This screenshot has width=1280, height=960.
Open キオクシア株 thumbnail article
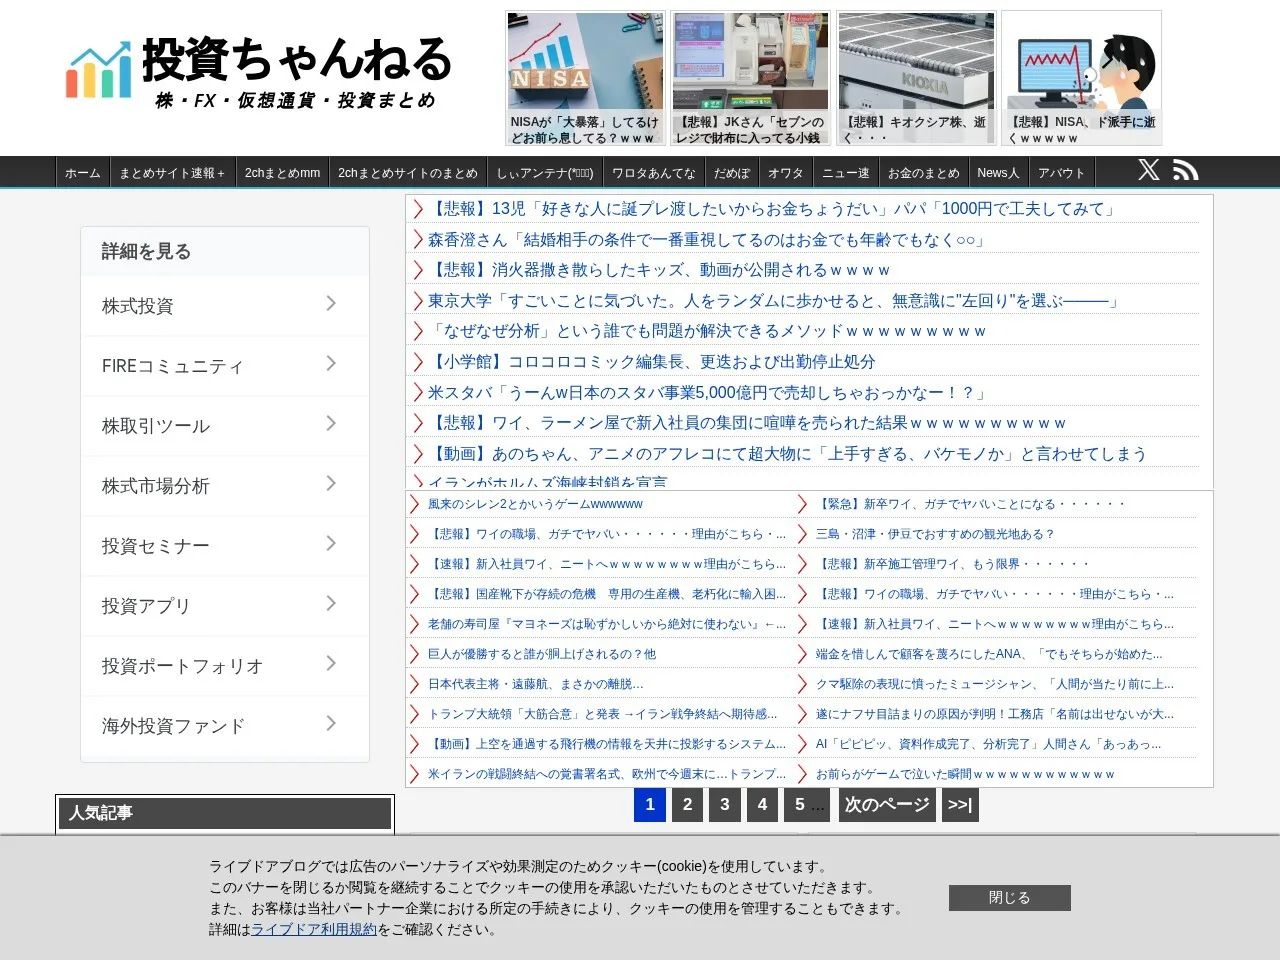click(916, 78)
